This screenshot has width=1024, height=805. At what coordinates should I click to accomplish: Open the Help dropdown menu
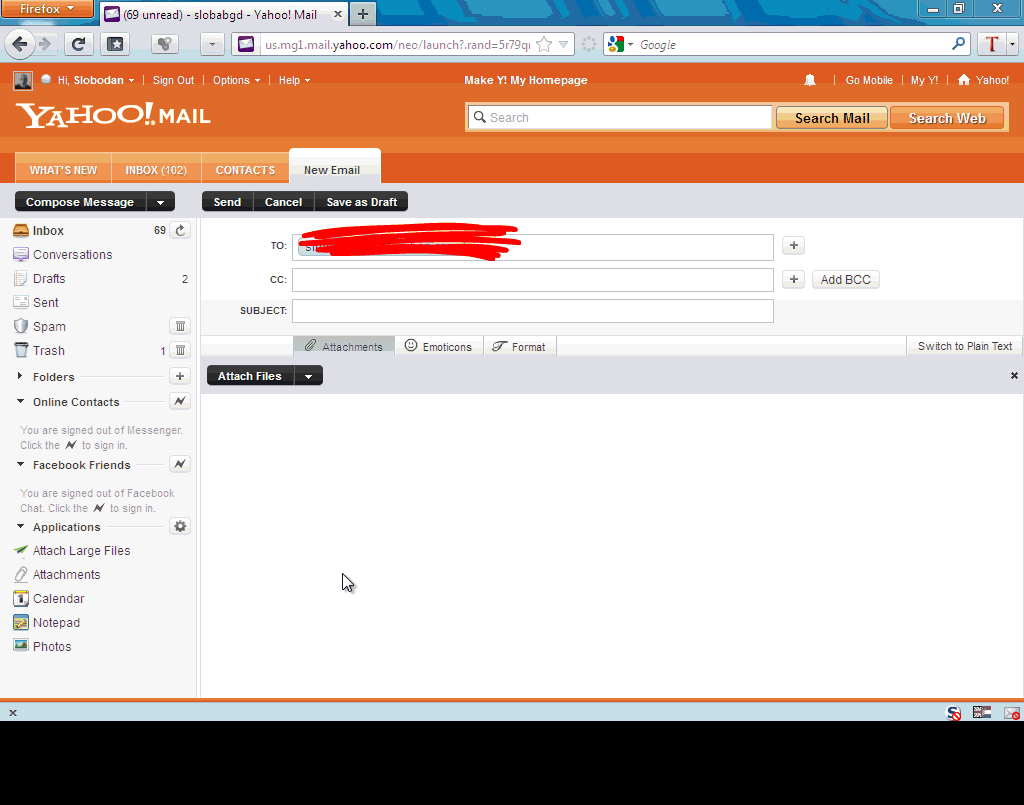[x=295, y=80]
